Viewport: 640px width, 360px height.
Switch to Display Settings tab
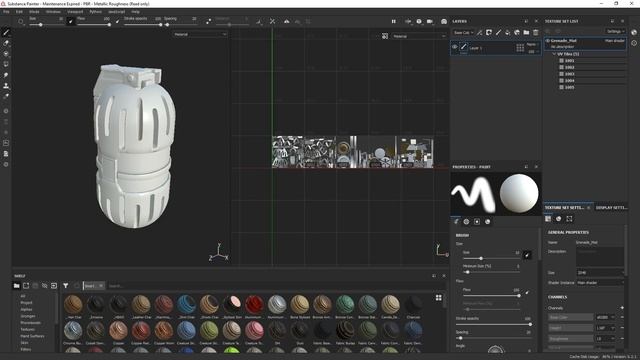pos(611,208)
